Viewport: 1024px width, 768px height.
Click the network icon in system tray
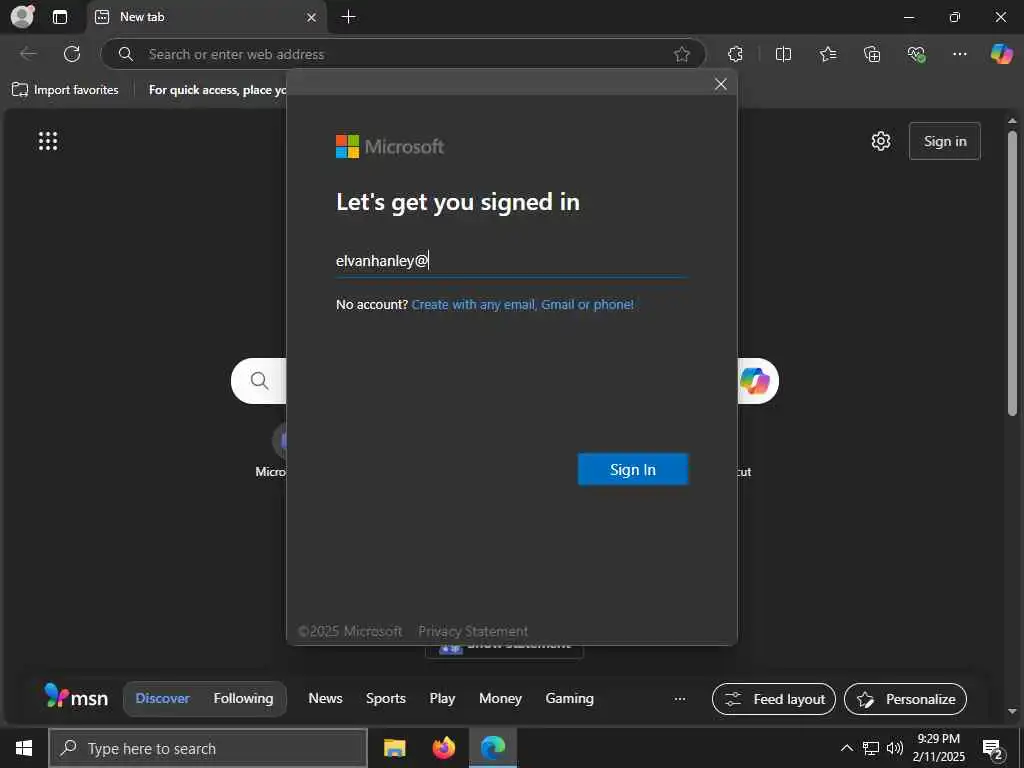pyautogui.click(x=871, y=748)
